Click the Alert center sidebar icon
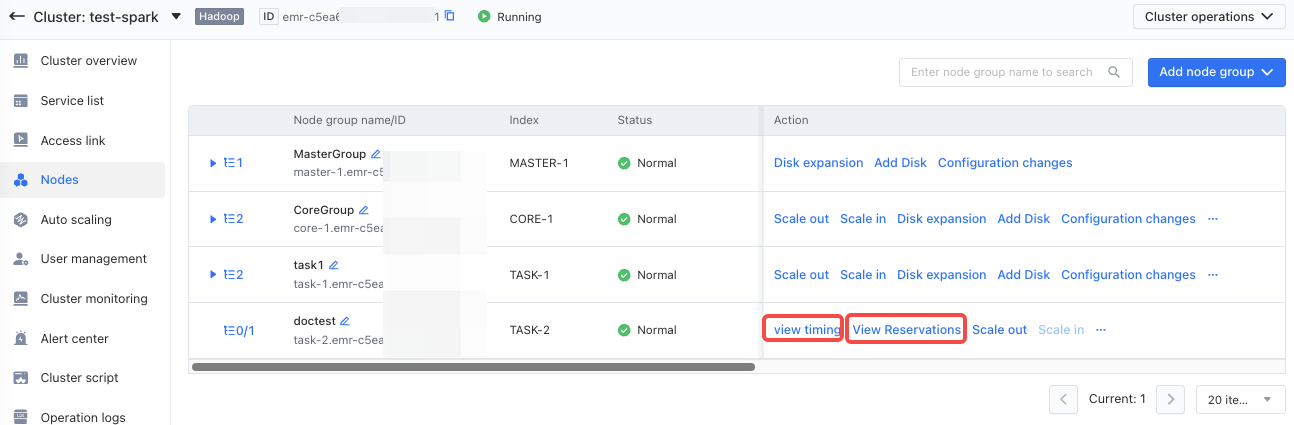This screenshot has height=425, width=1294. coord(20,339)
